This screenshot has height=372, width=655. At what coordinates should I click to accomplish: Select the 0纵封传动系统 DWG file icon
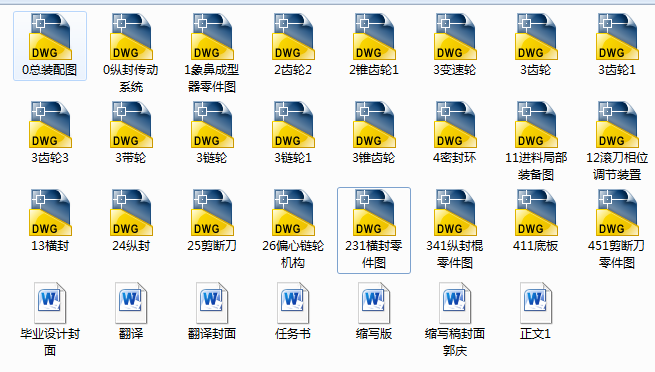coord(131,37)
